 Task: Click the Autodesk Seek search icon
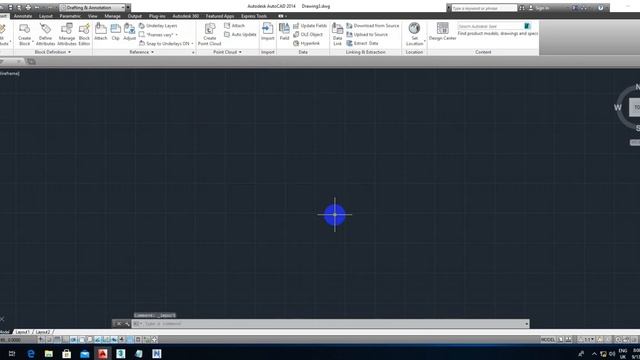click(527, 26)
